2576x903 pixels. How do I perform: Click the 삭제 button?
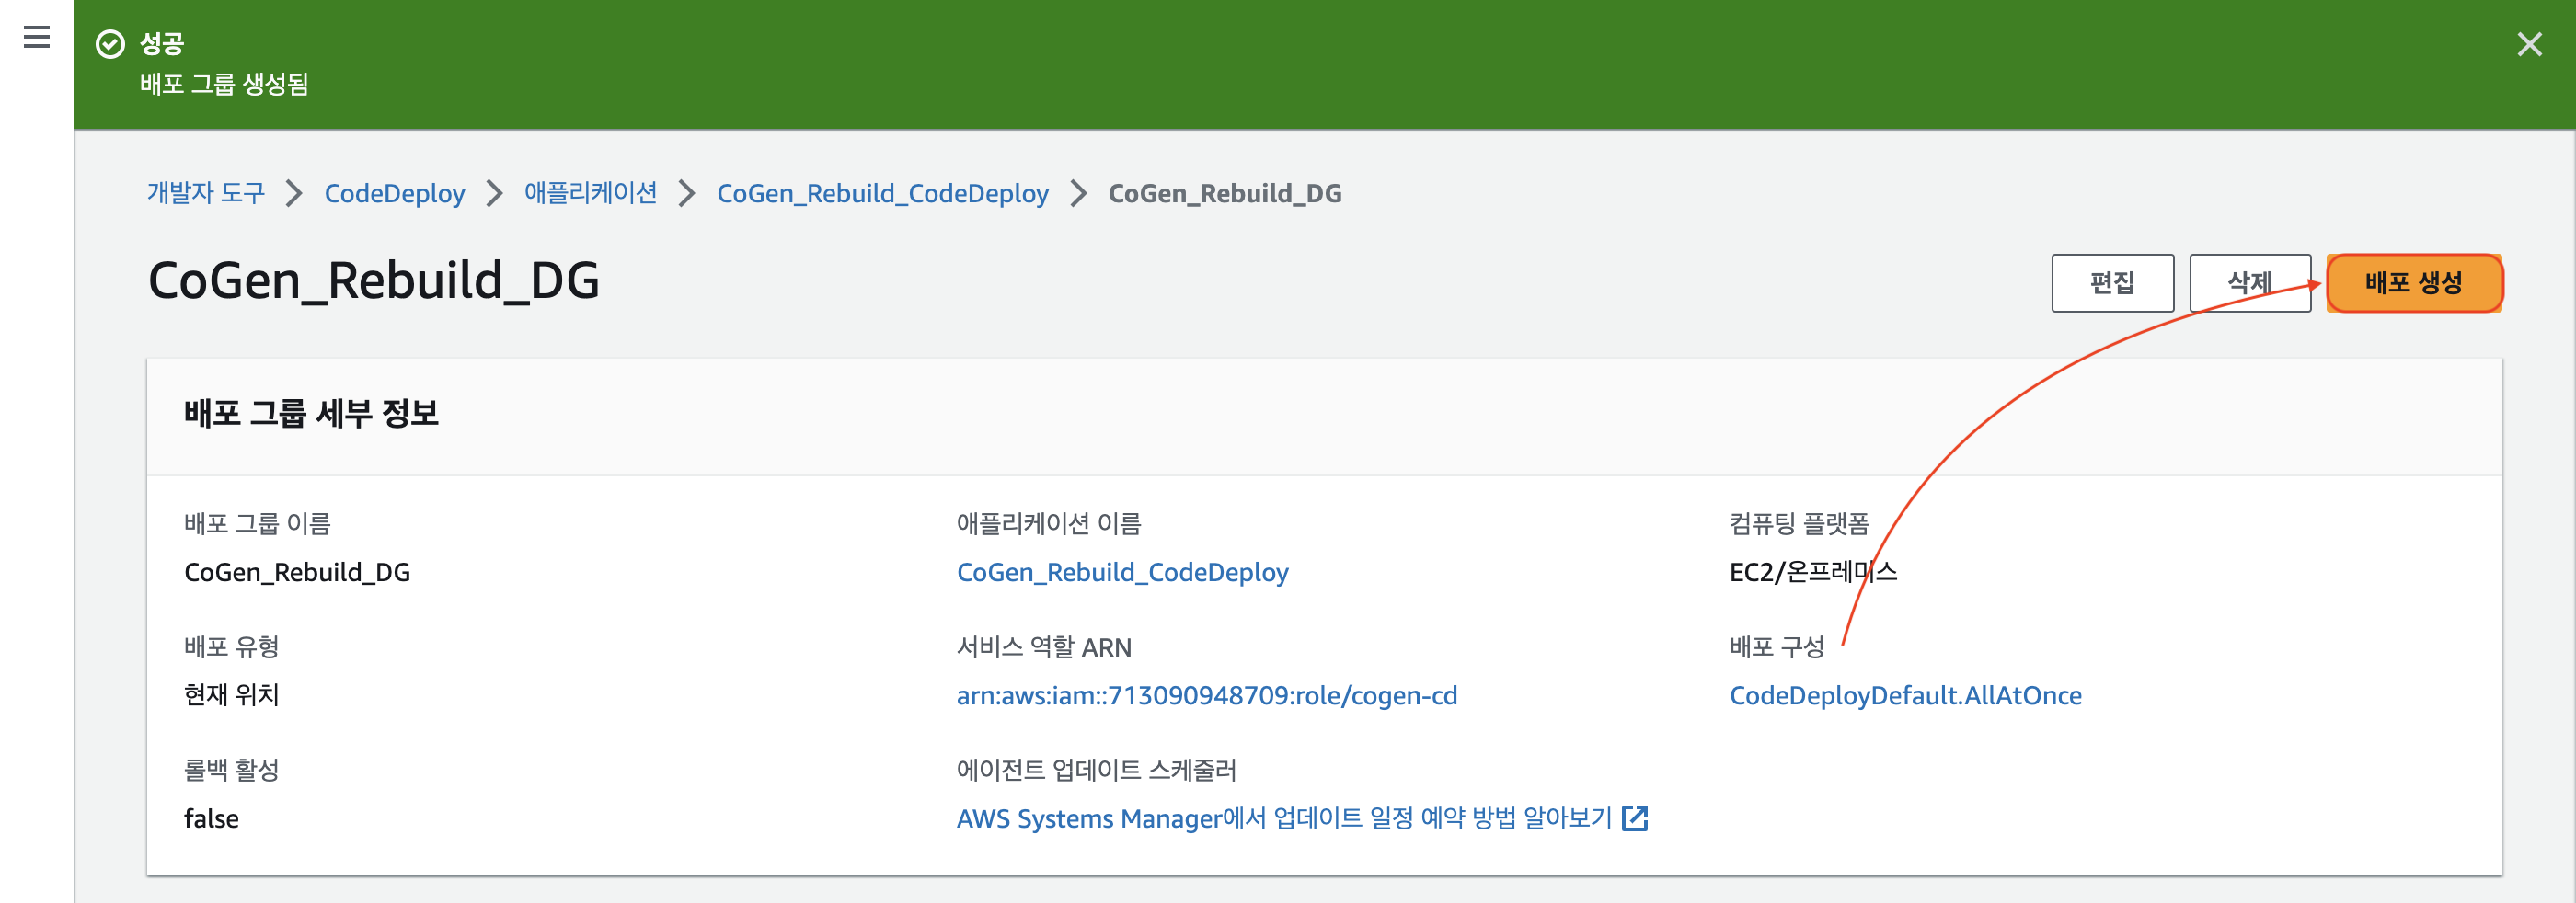[2250, 283]
